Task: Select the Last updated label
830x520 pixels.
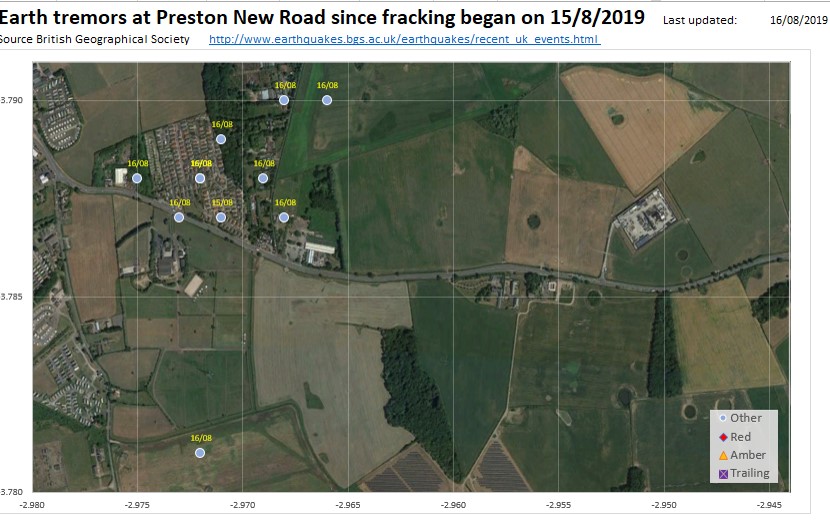Action: (x=700, y=20)
